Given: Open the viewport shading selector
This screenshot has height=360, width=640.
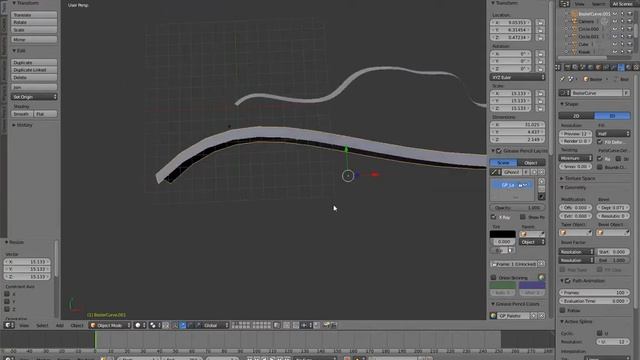Looking at the screenshot, I should (140, 325).
